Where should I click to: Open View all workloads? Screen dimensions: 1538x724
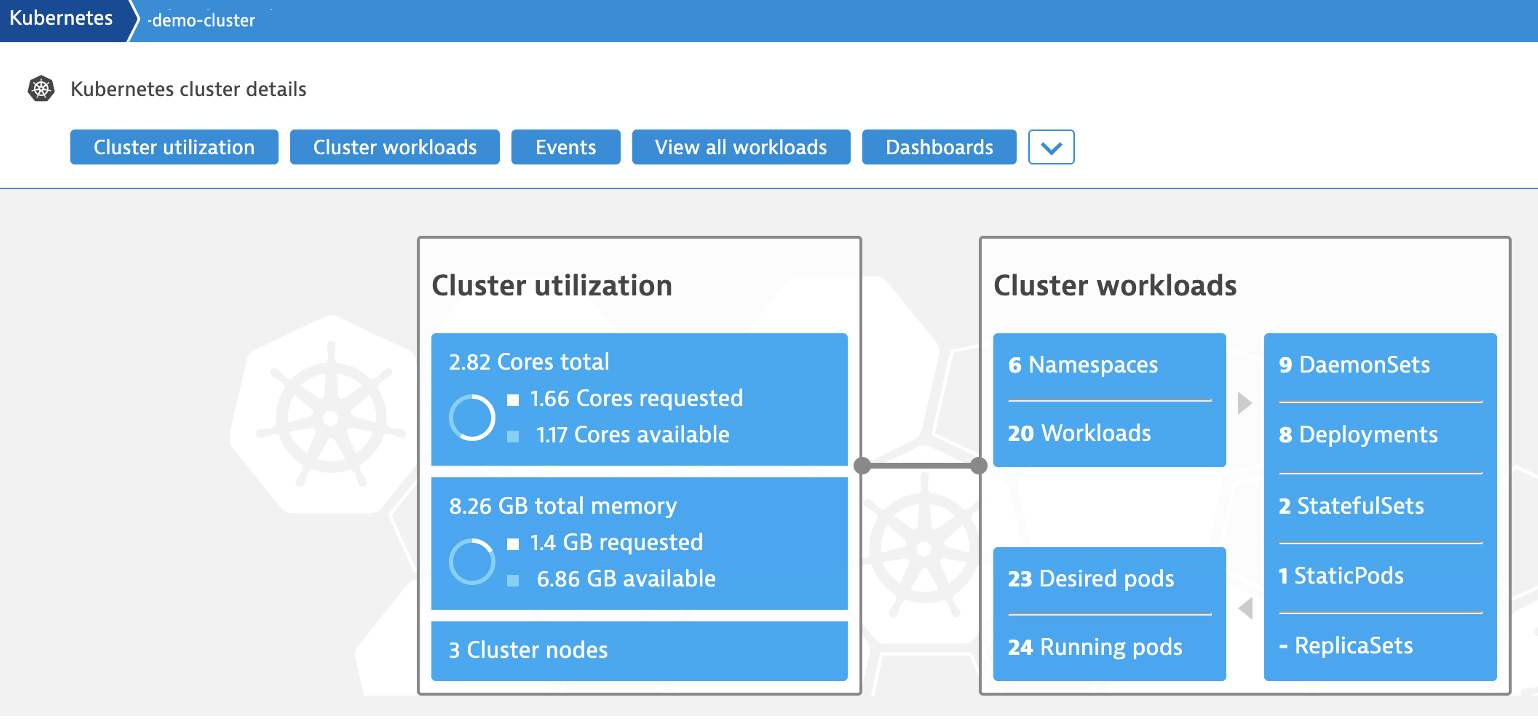click(741, 147)
